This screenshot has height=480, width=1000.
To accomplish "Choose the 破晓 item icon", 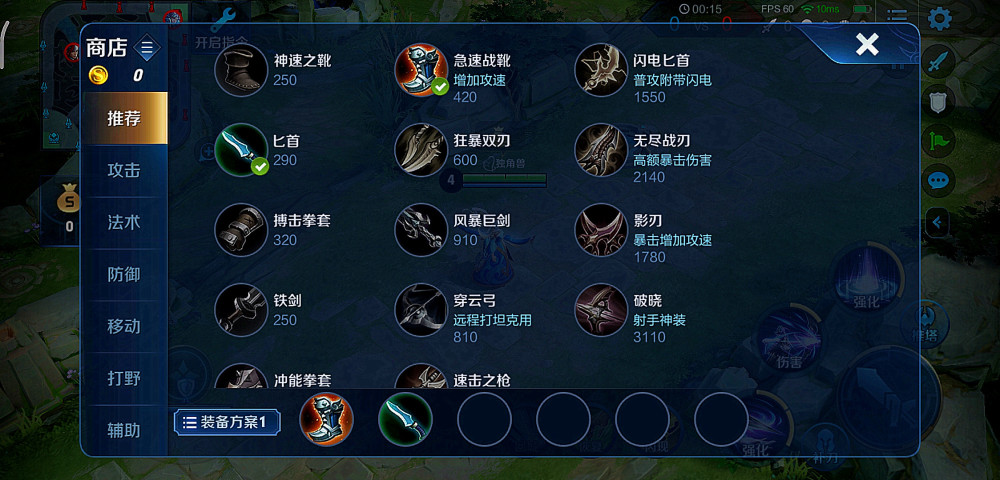I will tap(601, 309).
